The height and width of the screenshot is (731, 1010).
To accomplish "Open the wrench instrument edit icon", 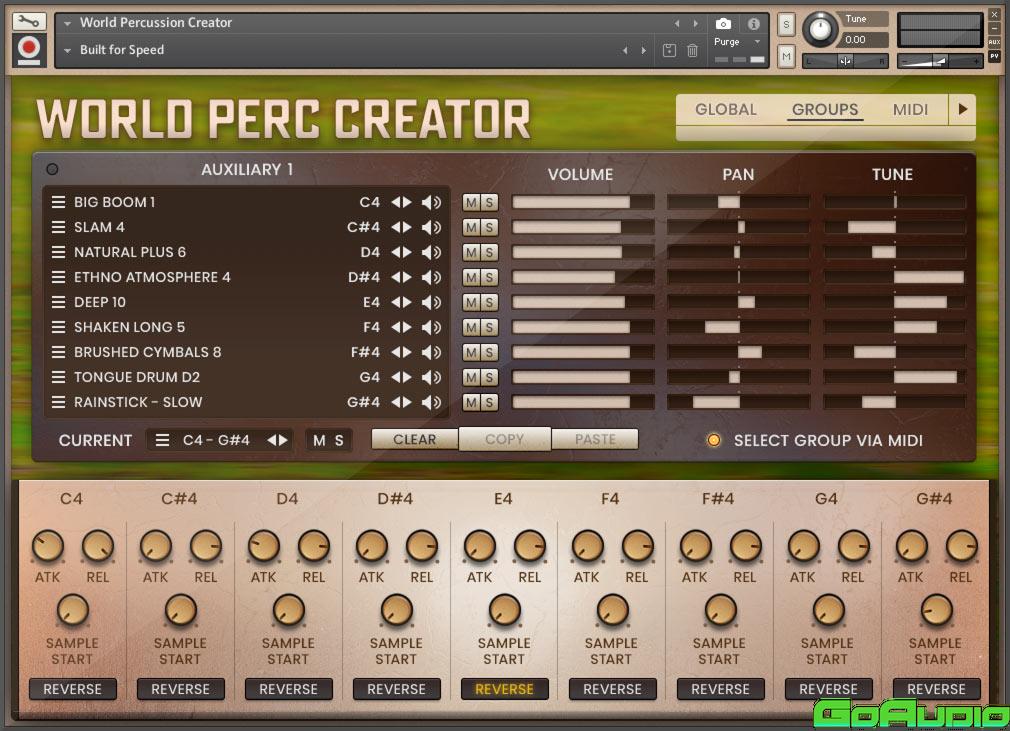I will [x=29, y=21].
